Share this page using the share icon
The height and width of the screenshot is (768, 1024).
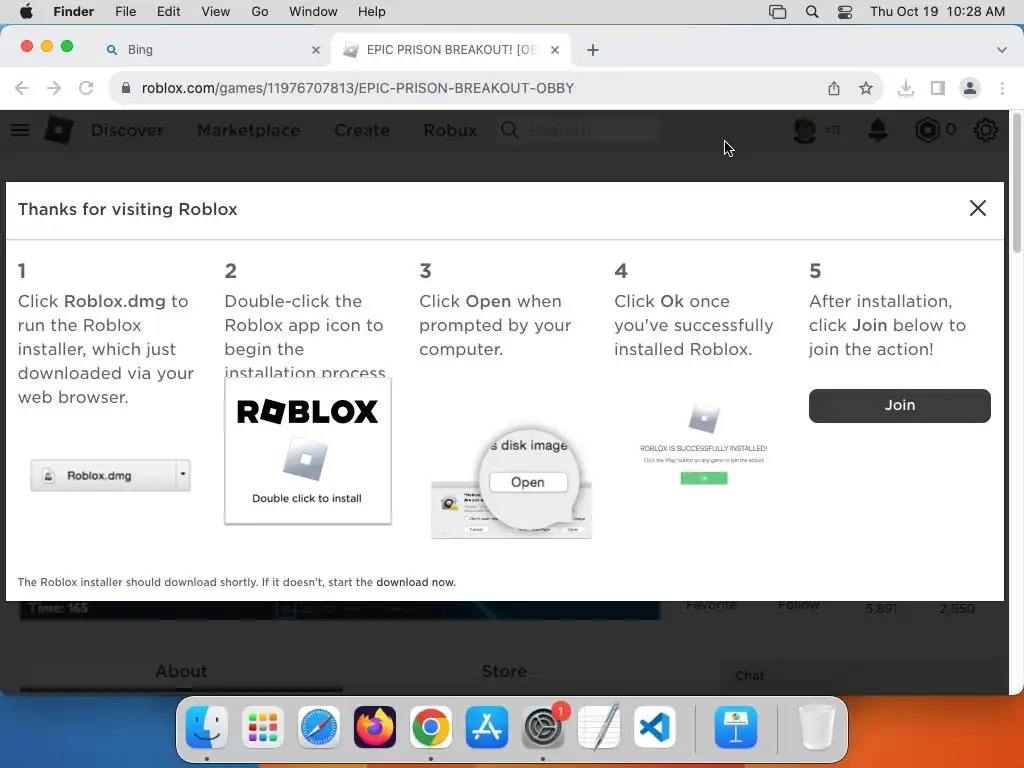(834, 88)
